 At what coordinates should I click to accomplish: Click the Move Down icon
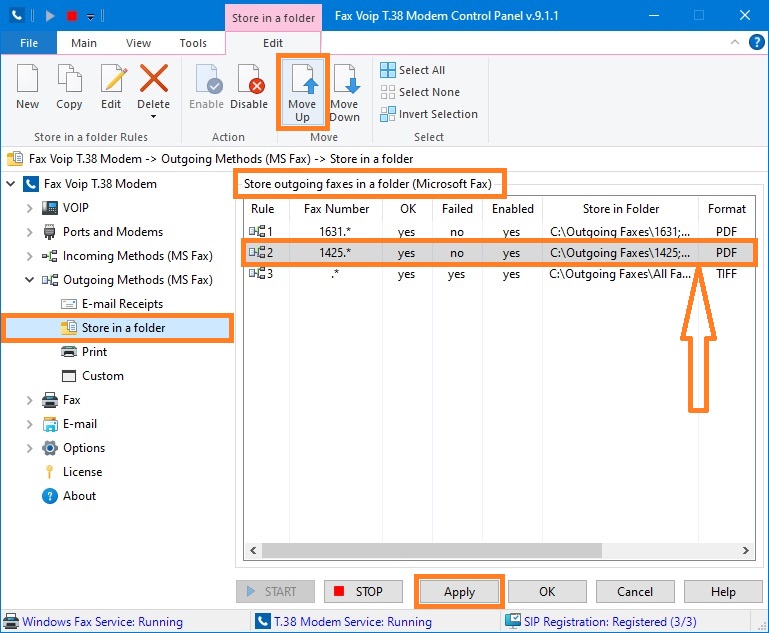346,78
